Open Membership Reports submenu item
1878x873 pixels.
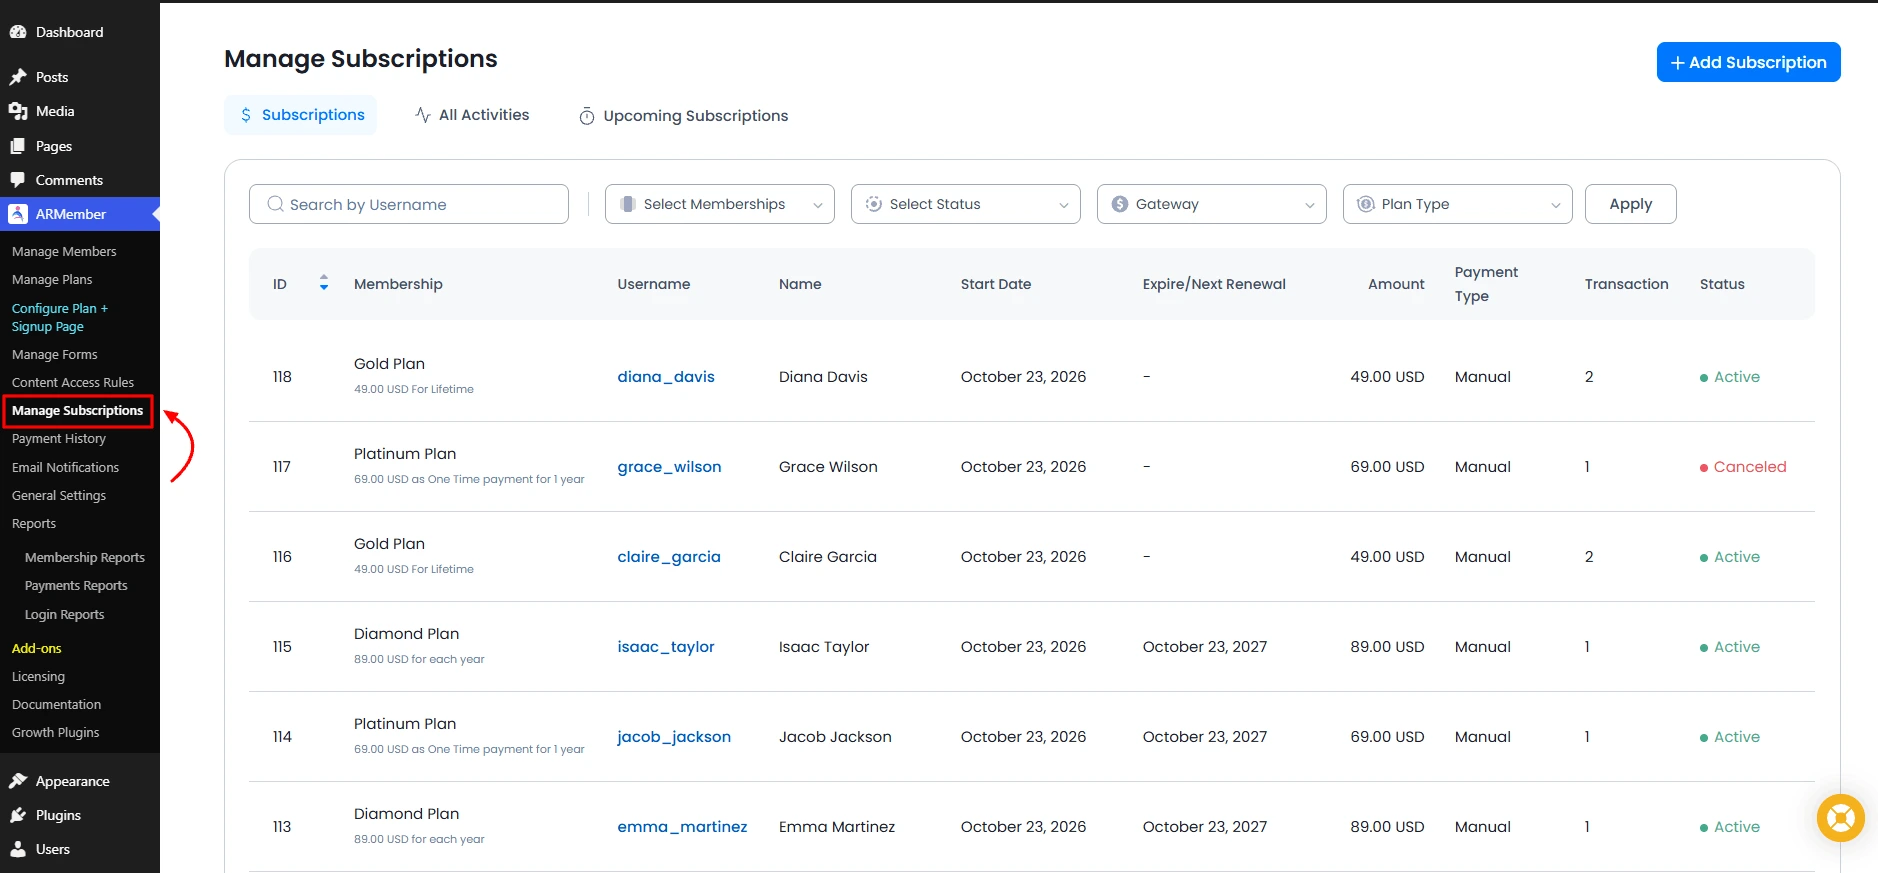click(x=85, y=557)
